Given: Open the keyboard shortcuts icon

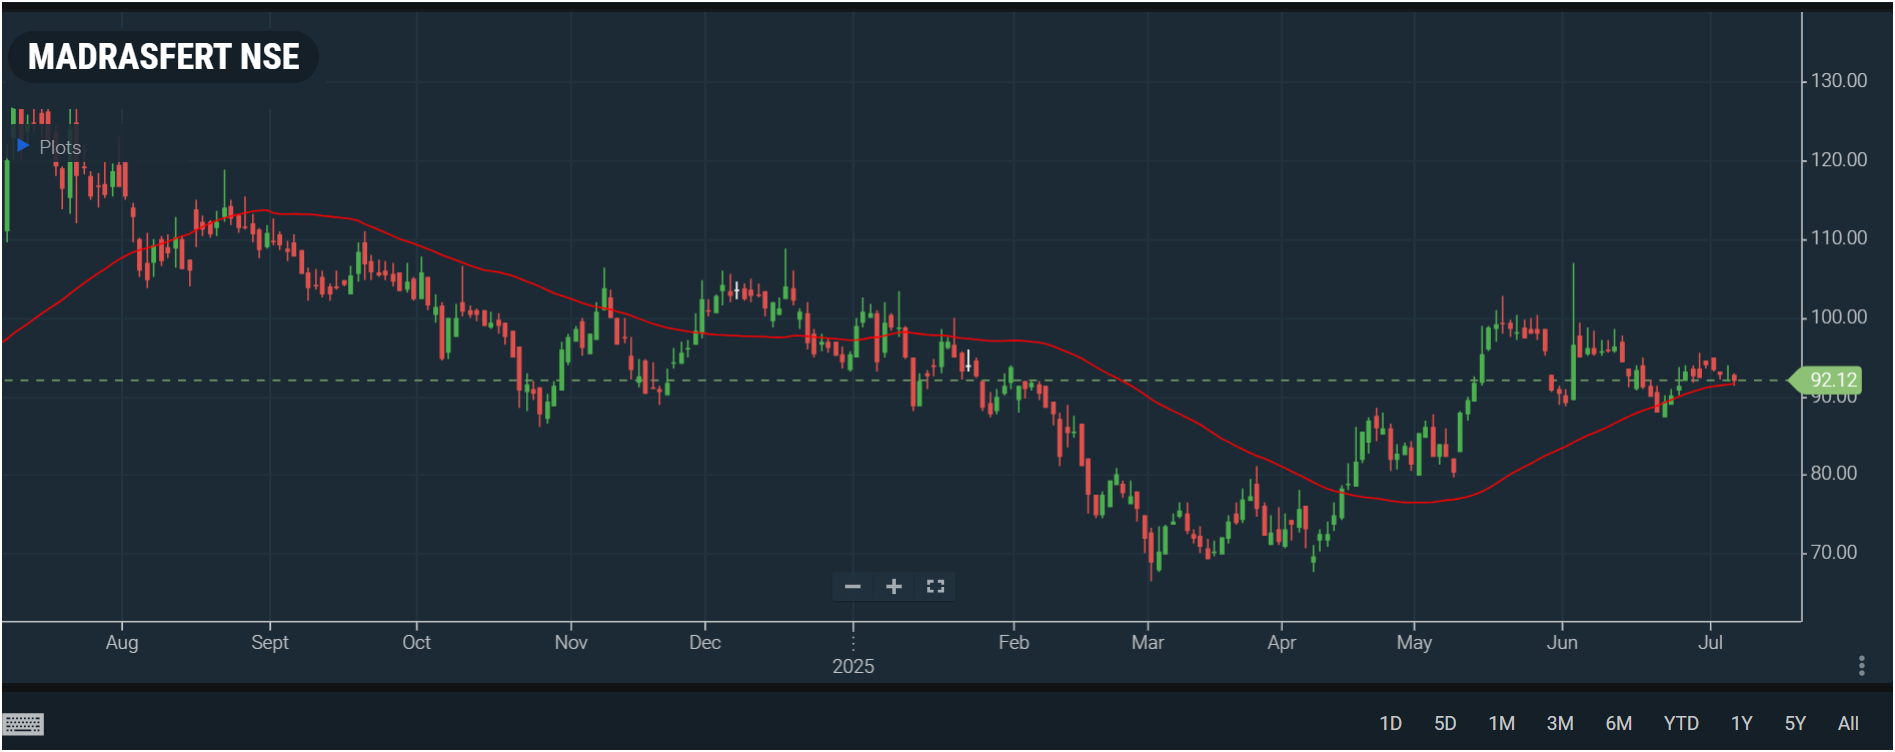Looking at the screenshot, I should click(23, 724).
